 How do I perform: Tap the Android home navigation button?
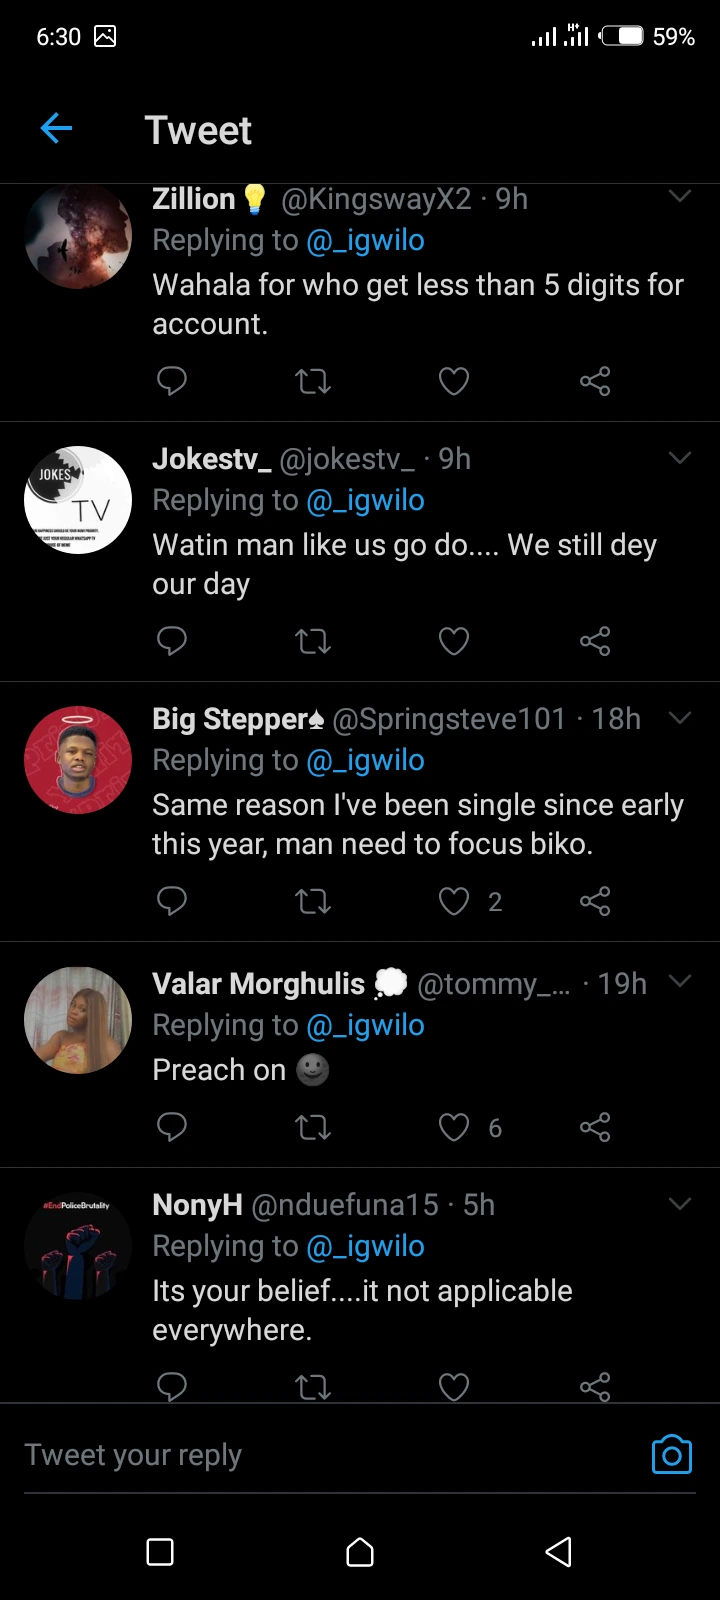click(x=360, y=1552)
